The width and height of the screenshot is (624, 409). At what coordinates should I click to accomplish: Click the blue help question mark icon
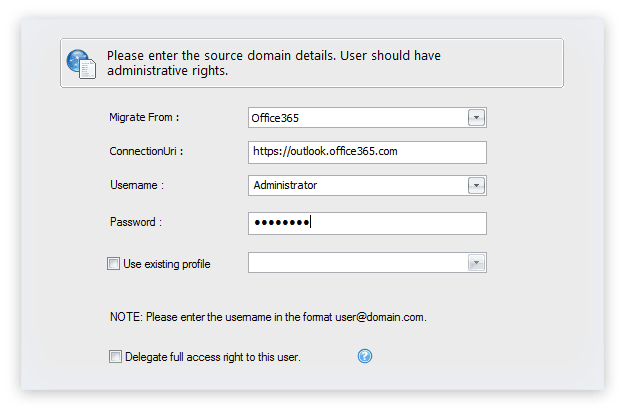click(365, 356)
